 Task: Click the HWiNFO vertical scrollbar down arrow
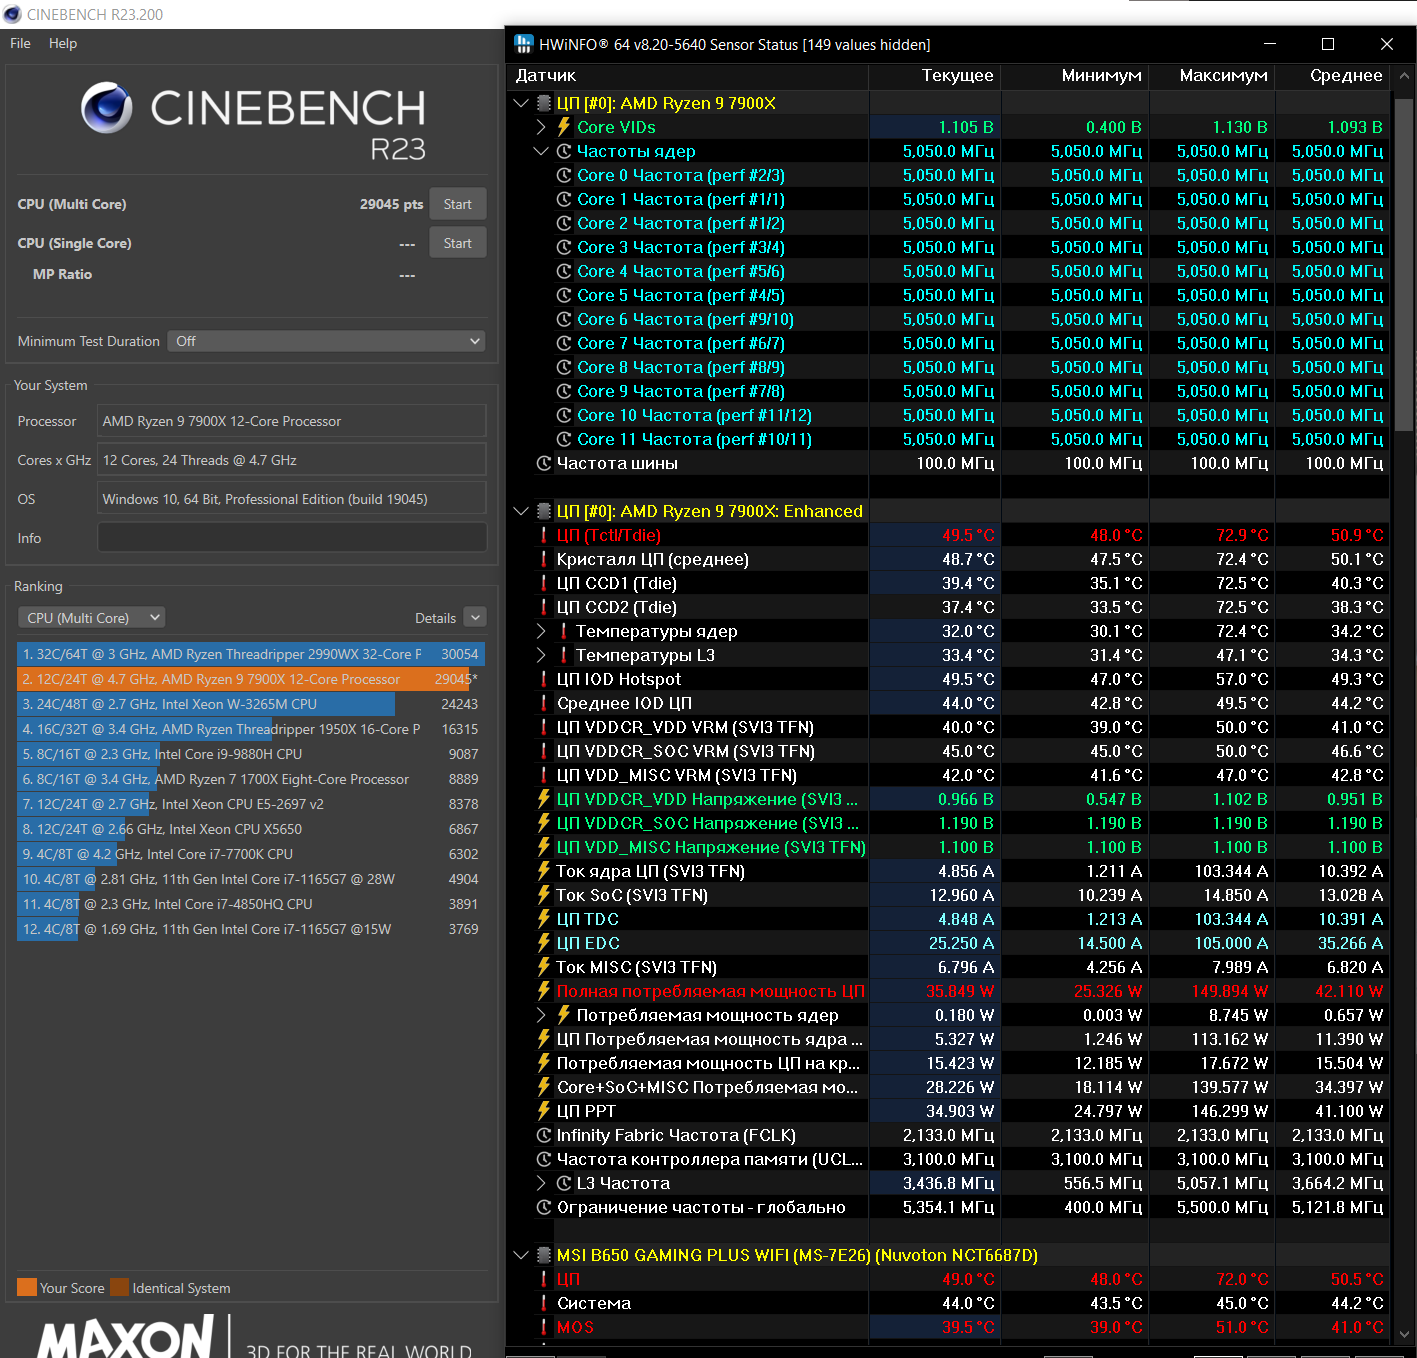(x=1404, y=1333)
